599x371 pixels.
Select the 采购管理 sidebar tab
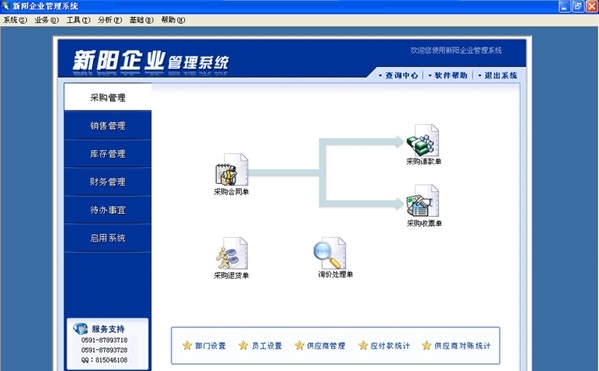[x=108, y=97]
